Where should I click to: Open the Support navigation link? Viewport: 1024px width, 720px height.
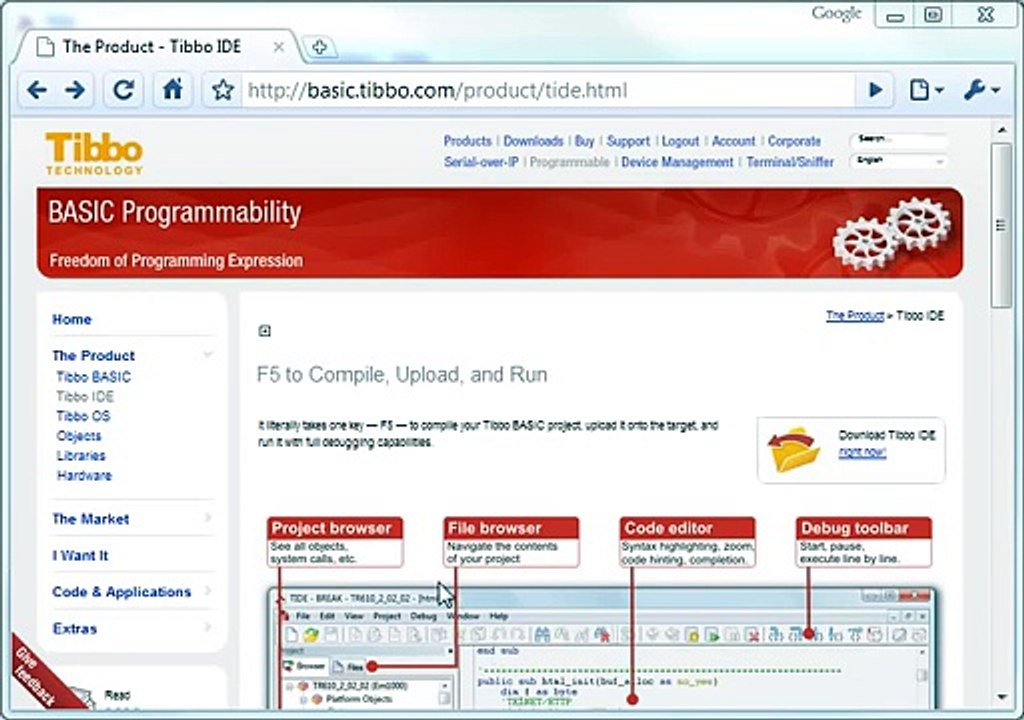pos(628,141)
